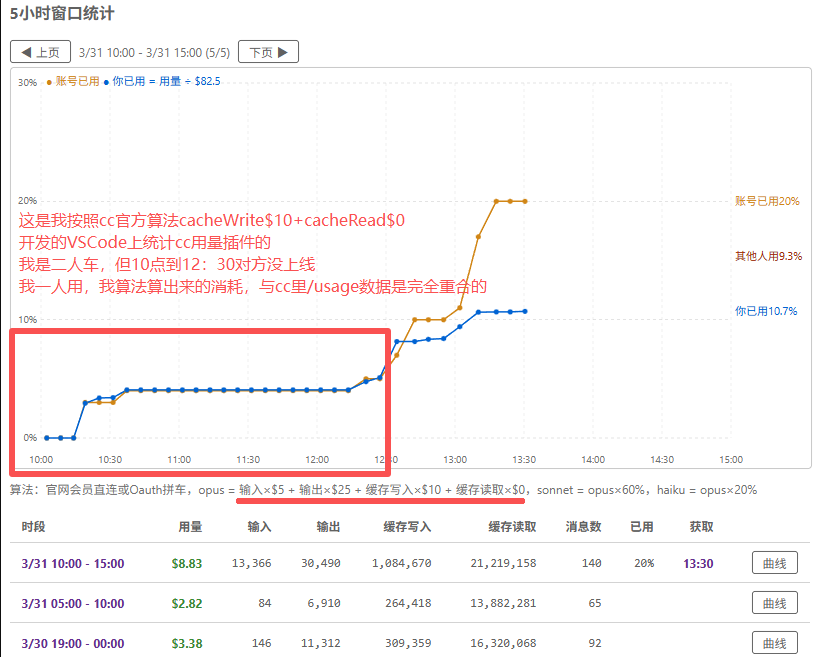Viewport: 821px width, 657px height.
Task: Click the 1,084,670 cache write cell
Action: [402, 563]
